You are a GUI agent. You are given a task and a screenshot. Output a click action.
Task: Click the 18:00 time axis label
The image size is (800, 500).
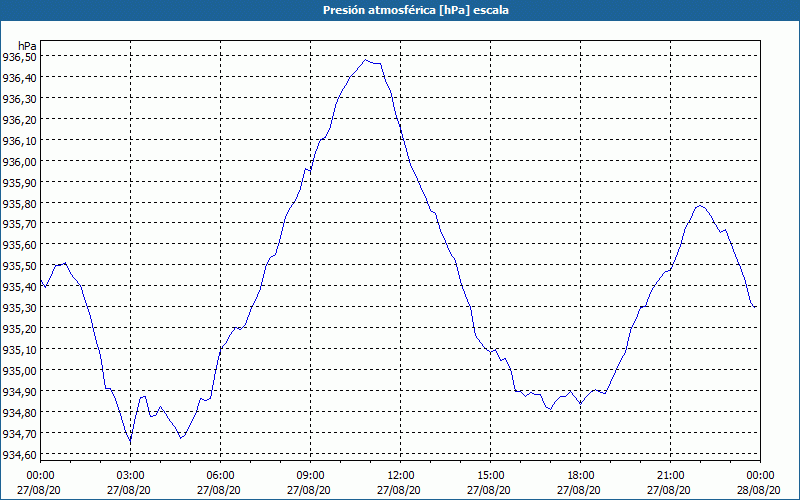tap(581, 476)
